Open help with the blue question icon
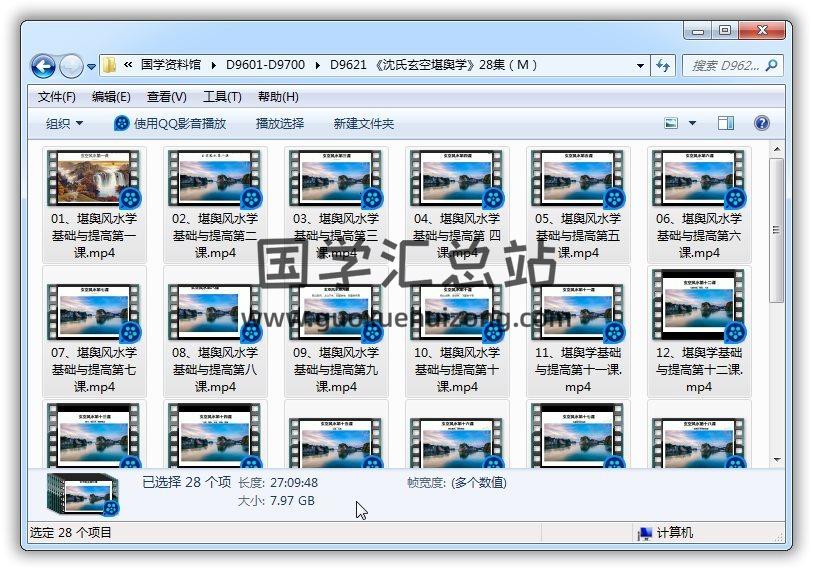This screenshot has width=813, height=571. (x=762, y=123)
